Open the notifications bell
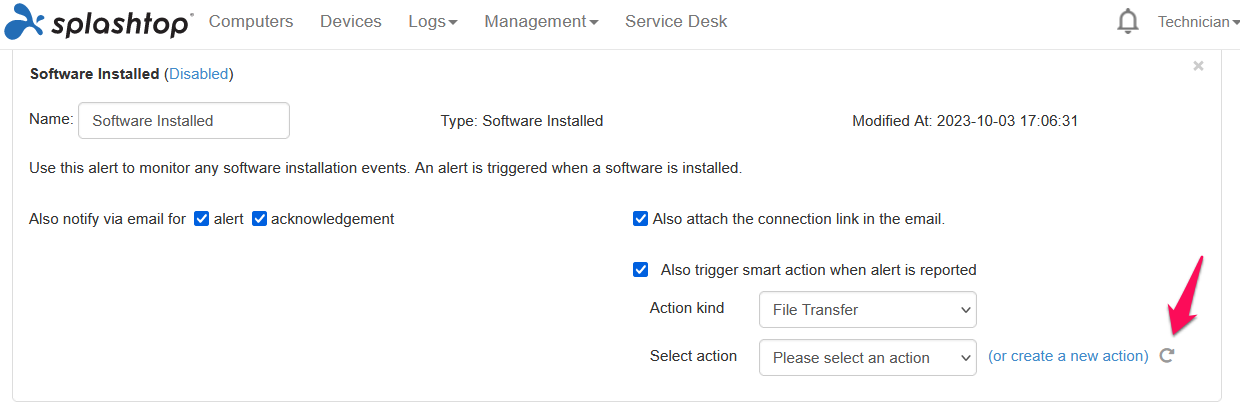The image size is (1240, 412). [x=1128, y=21]
